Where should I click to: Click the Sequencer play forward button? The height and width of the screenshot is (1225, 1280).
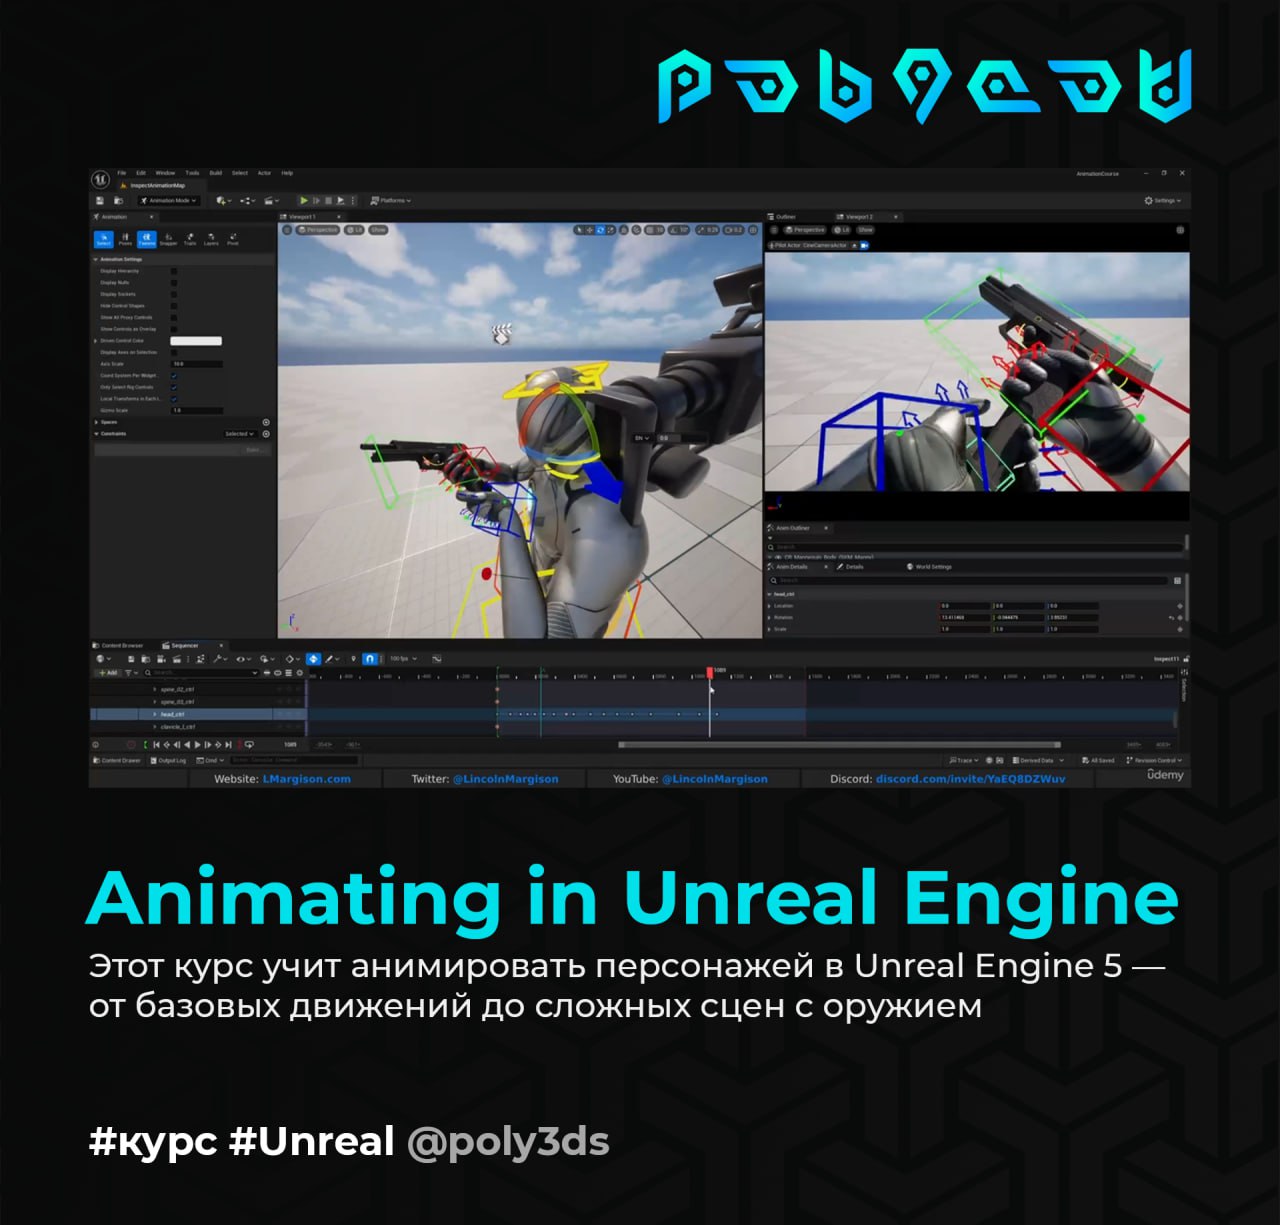pyautogui.click(x=197, y=744)
